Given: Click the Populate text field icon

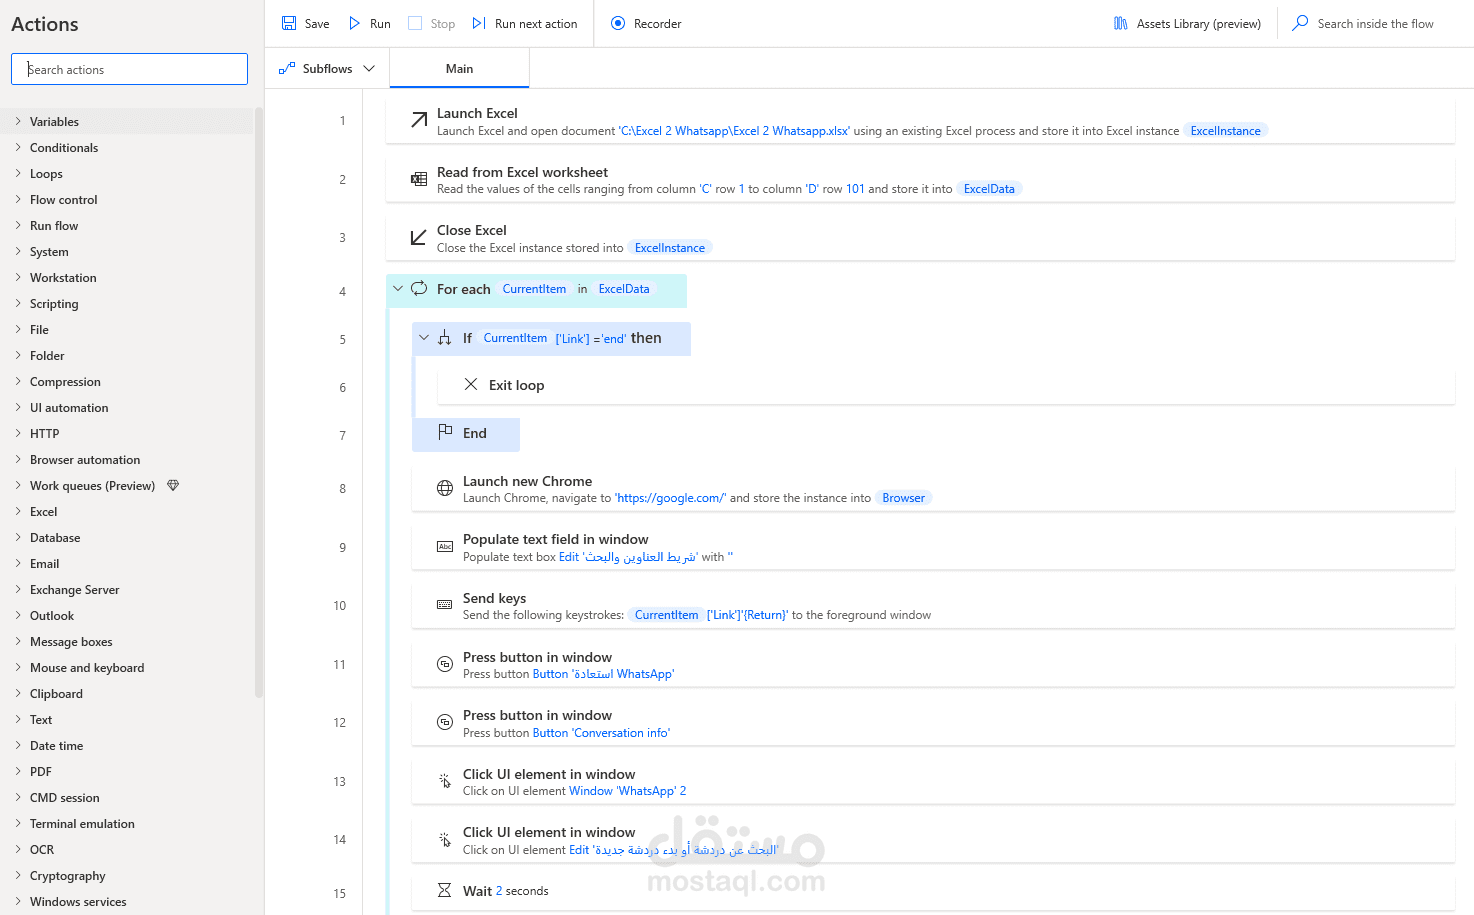Looking at the screenshot, I should 445,547.
